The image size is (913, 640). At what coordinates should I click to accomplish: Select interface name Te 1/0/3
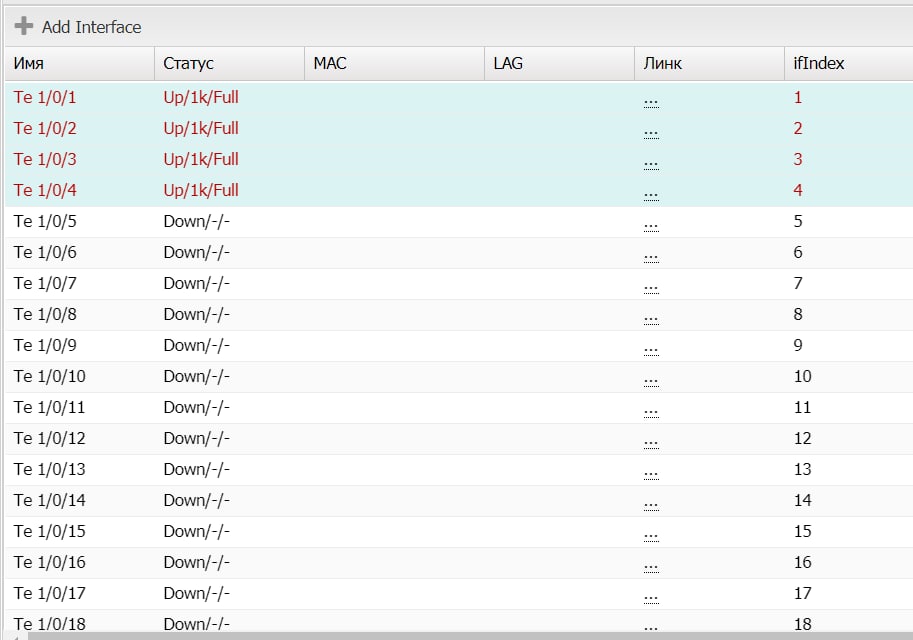pos(45,159)
